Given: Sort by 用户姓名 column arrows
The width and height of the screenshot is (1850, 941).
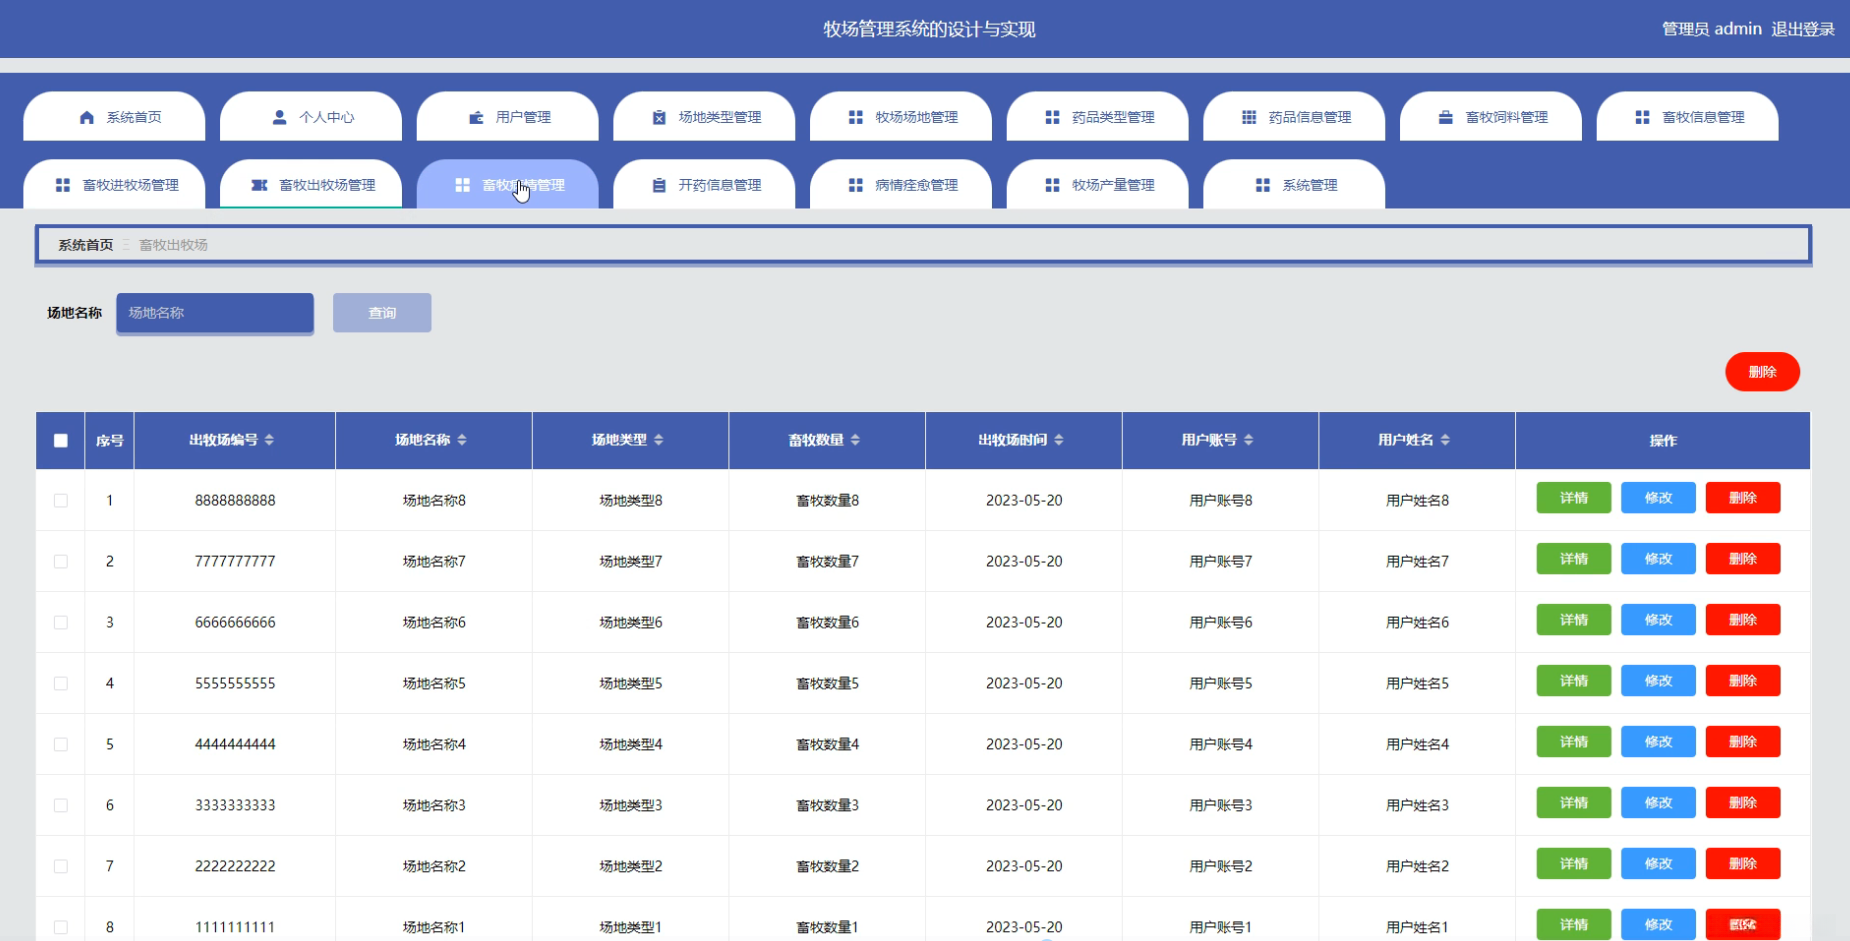Looking at the screenshot, I should 1445,440.
